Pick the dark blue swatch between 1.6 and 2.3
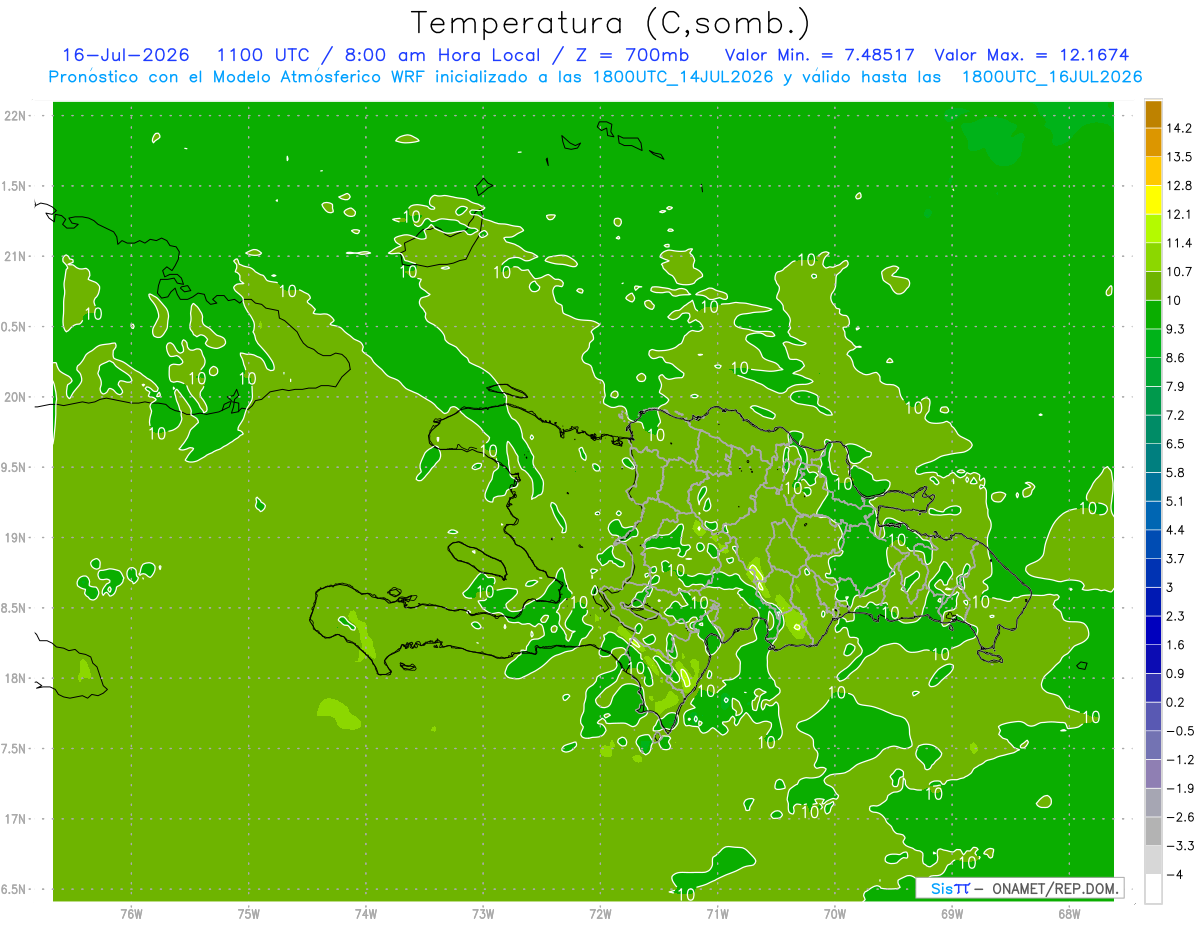This screenshot has width=1200, height=927. click(x=1153, y=630)
